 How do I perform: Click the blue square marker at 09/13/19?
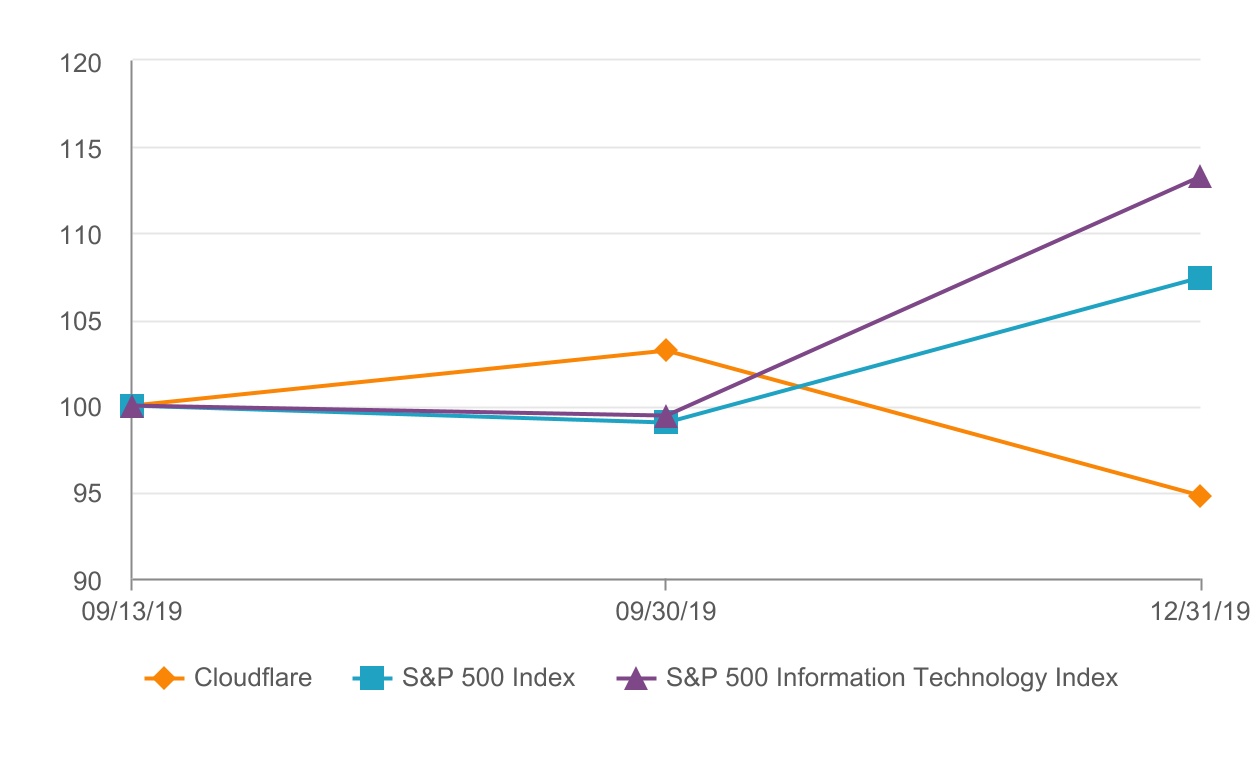(132, 405)
